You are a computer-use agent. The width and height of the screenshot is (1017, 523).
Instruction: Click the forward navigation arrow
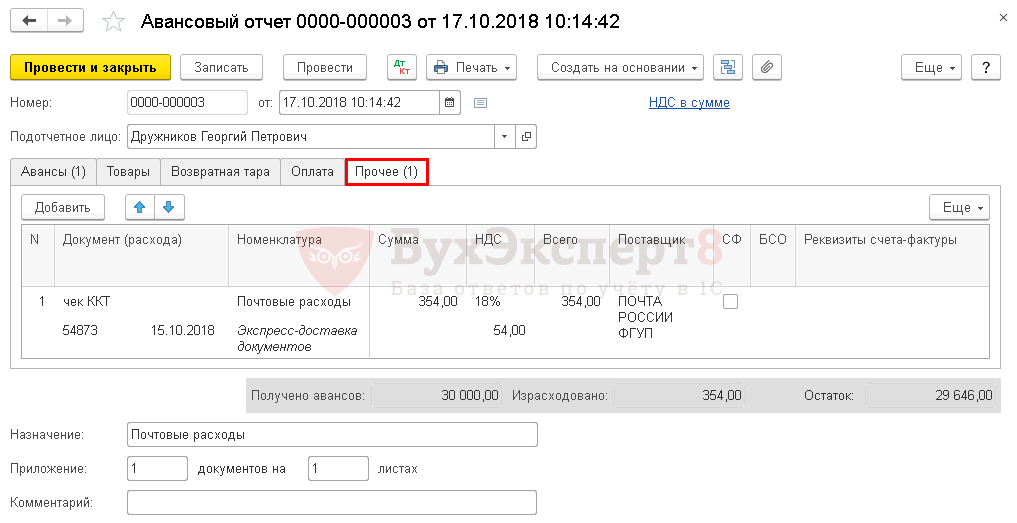pos(65,21)
